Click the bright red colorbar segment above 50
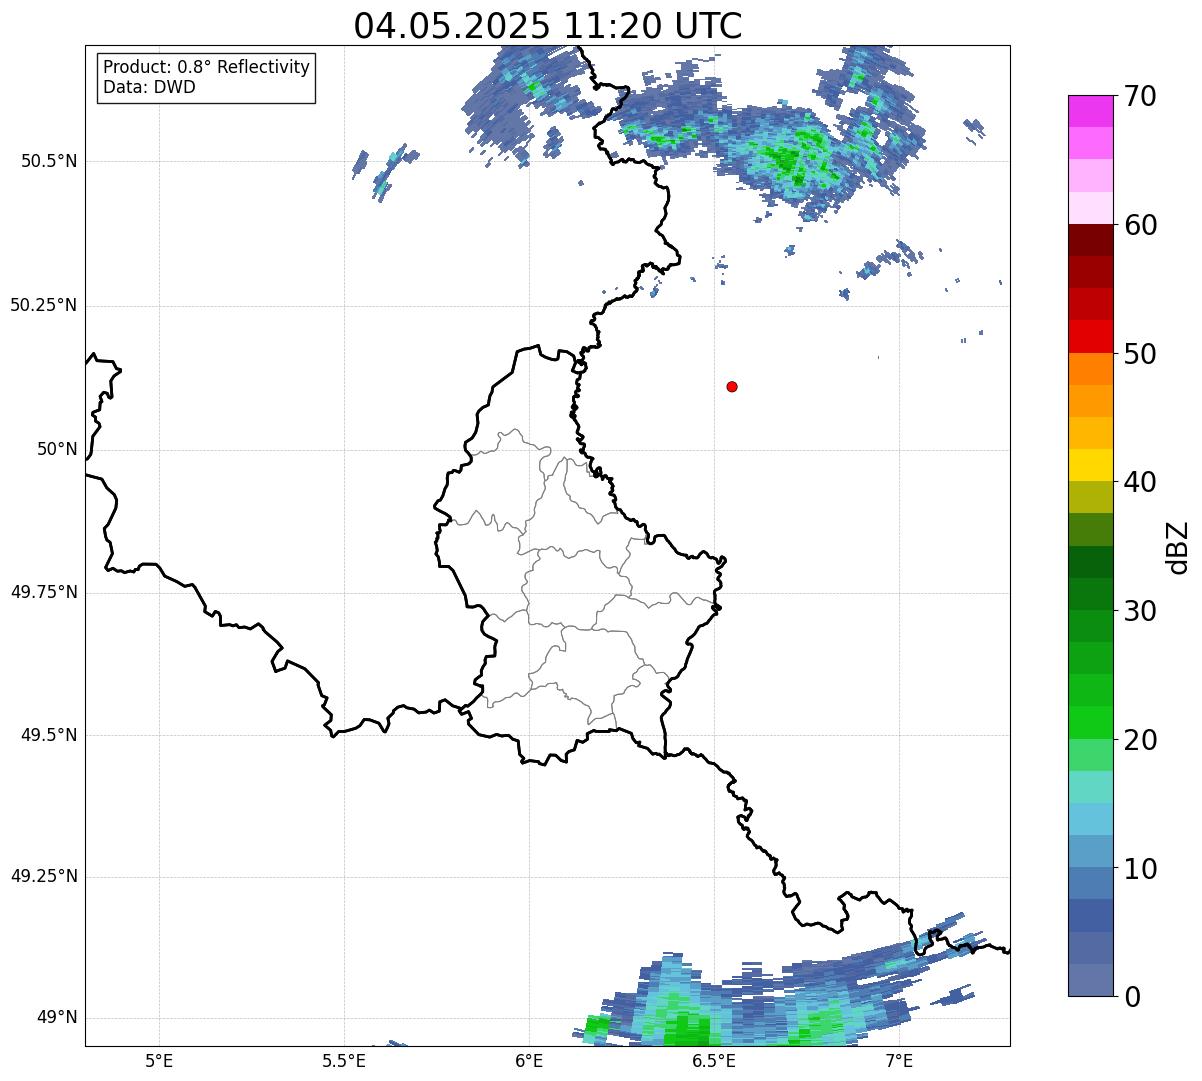The image size is (1202, 1081). (x=1090, y=337)
